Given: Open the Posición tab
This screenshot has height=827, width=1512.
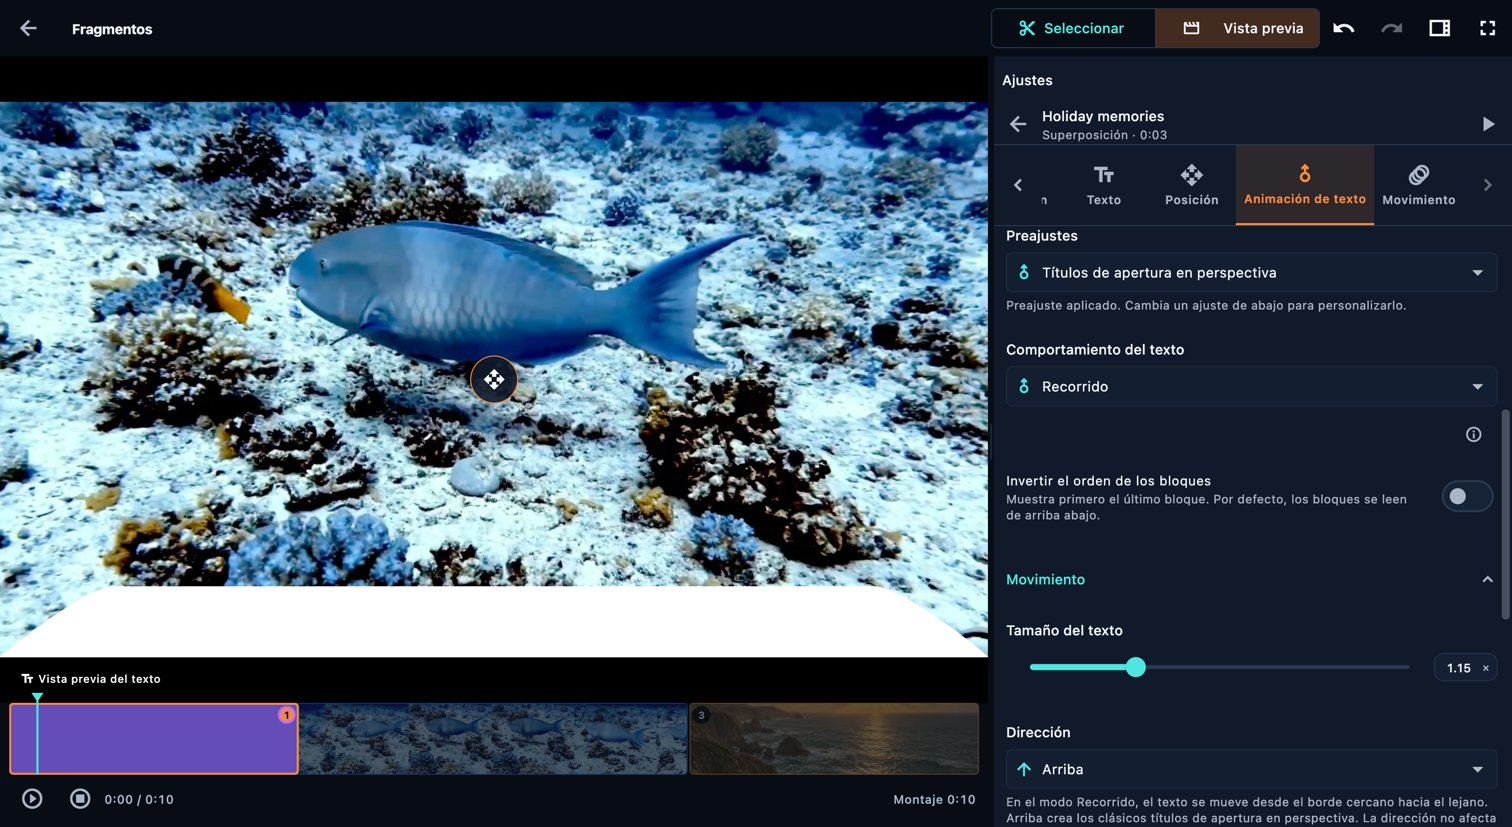Looking at the screenshot, I should tap(1192, 185).
